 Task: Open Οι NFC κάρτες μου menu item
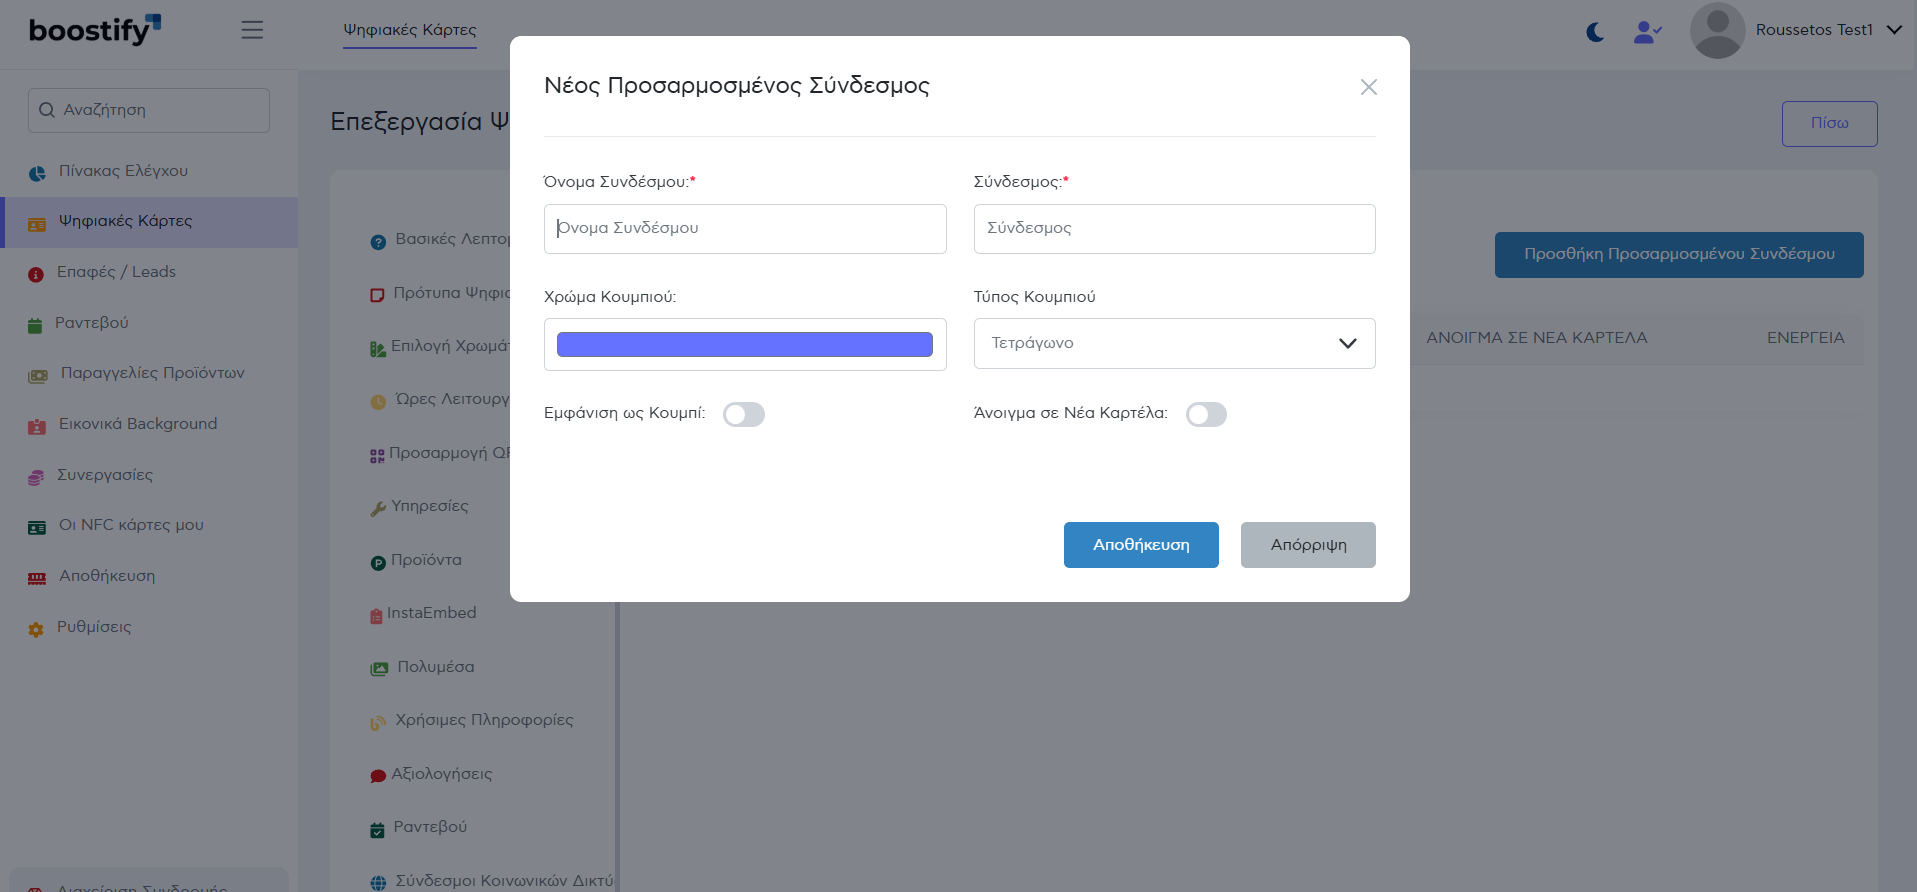131,525
